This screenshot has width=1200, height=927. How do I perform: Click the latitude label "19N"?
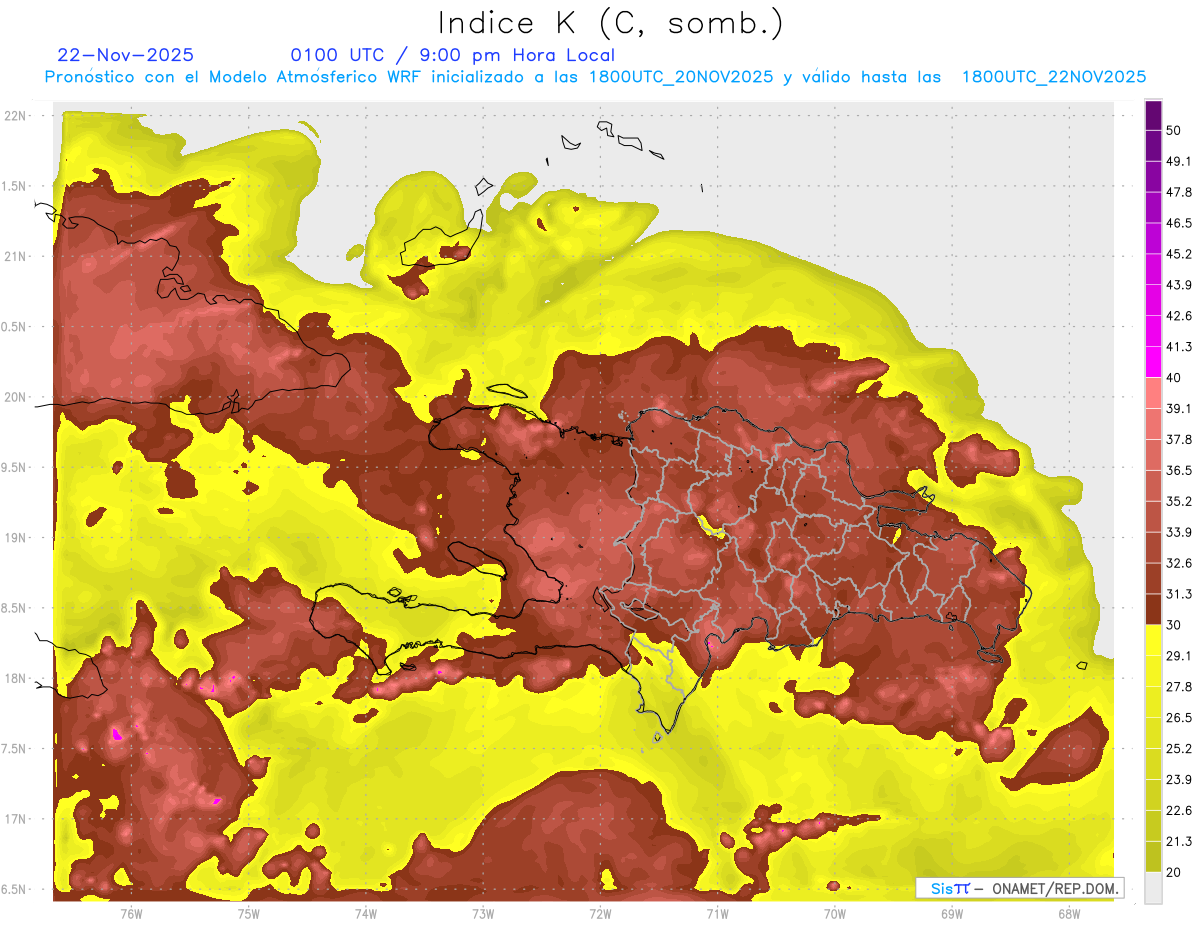click(x=15, y=537)
